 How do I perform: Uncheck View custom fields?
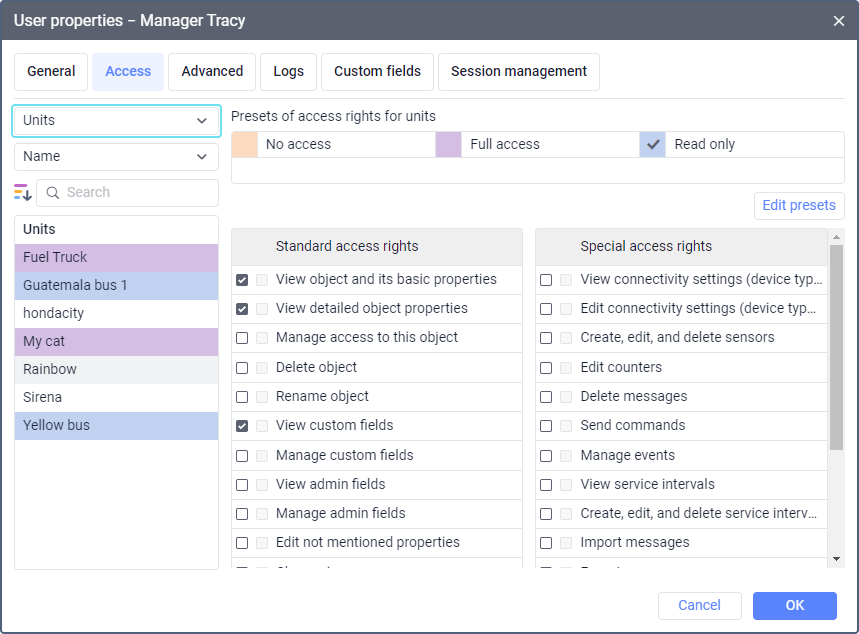(x=242, y=426)
